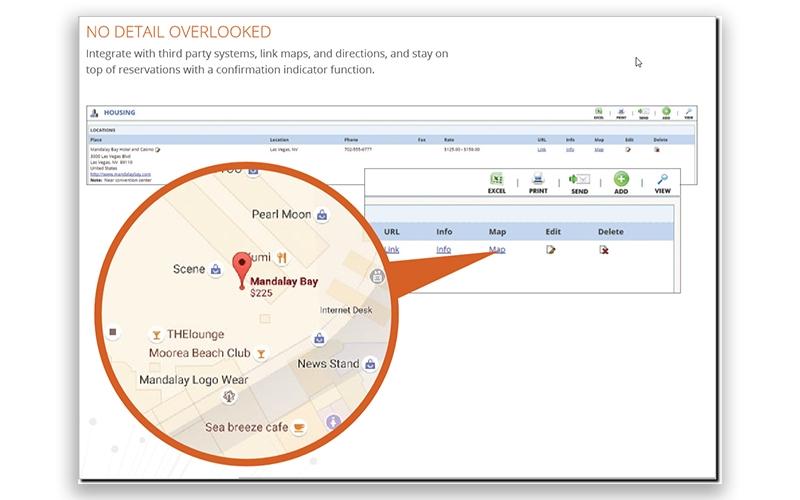Click the News Stand shopping bag icon

point(370,364)
